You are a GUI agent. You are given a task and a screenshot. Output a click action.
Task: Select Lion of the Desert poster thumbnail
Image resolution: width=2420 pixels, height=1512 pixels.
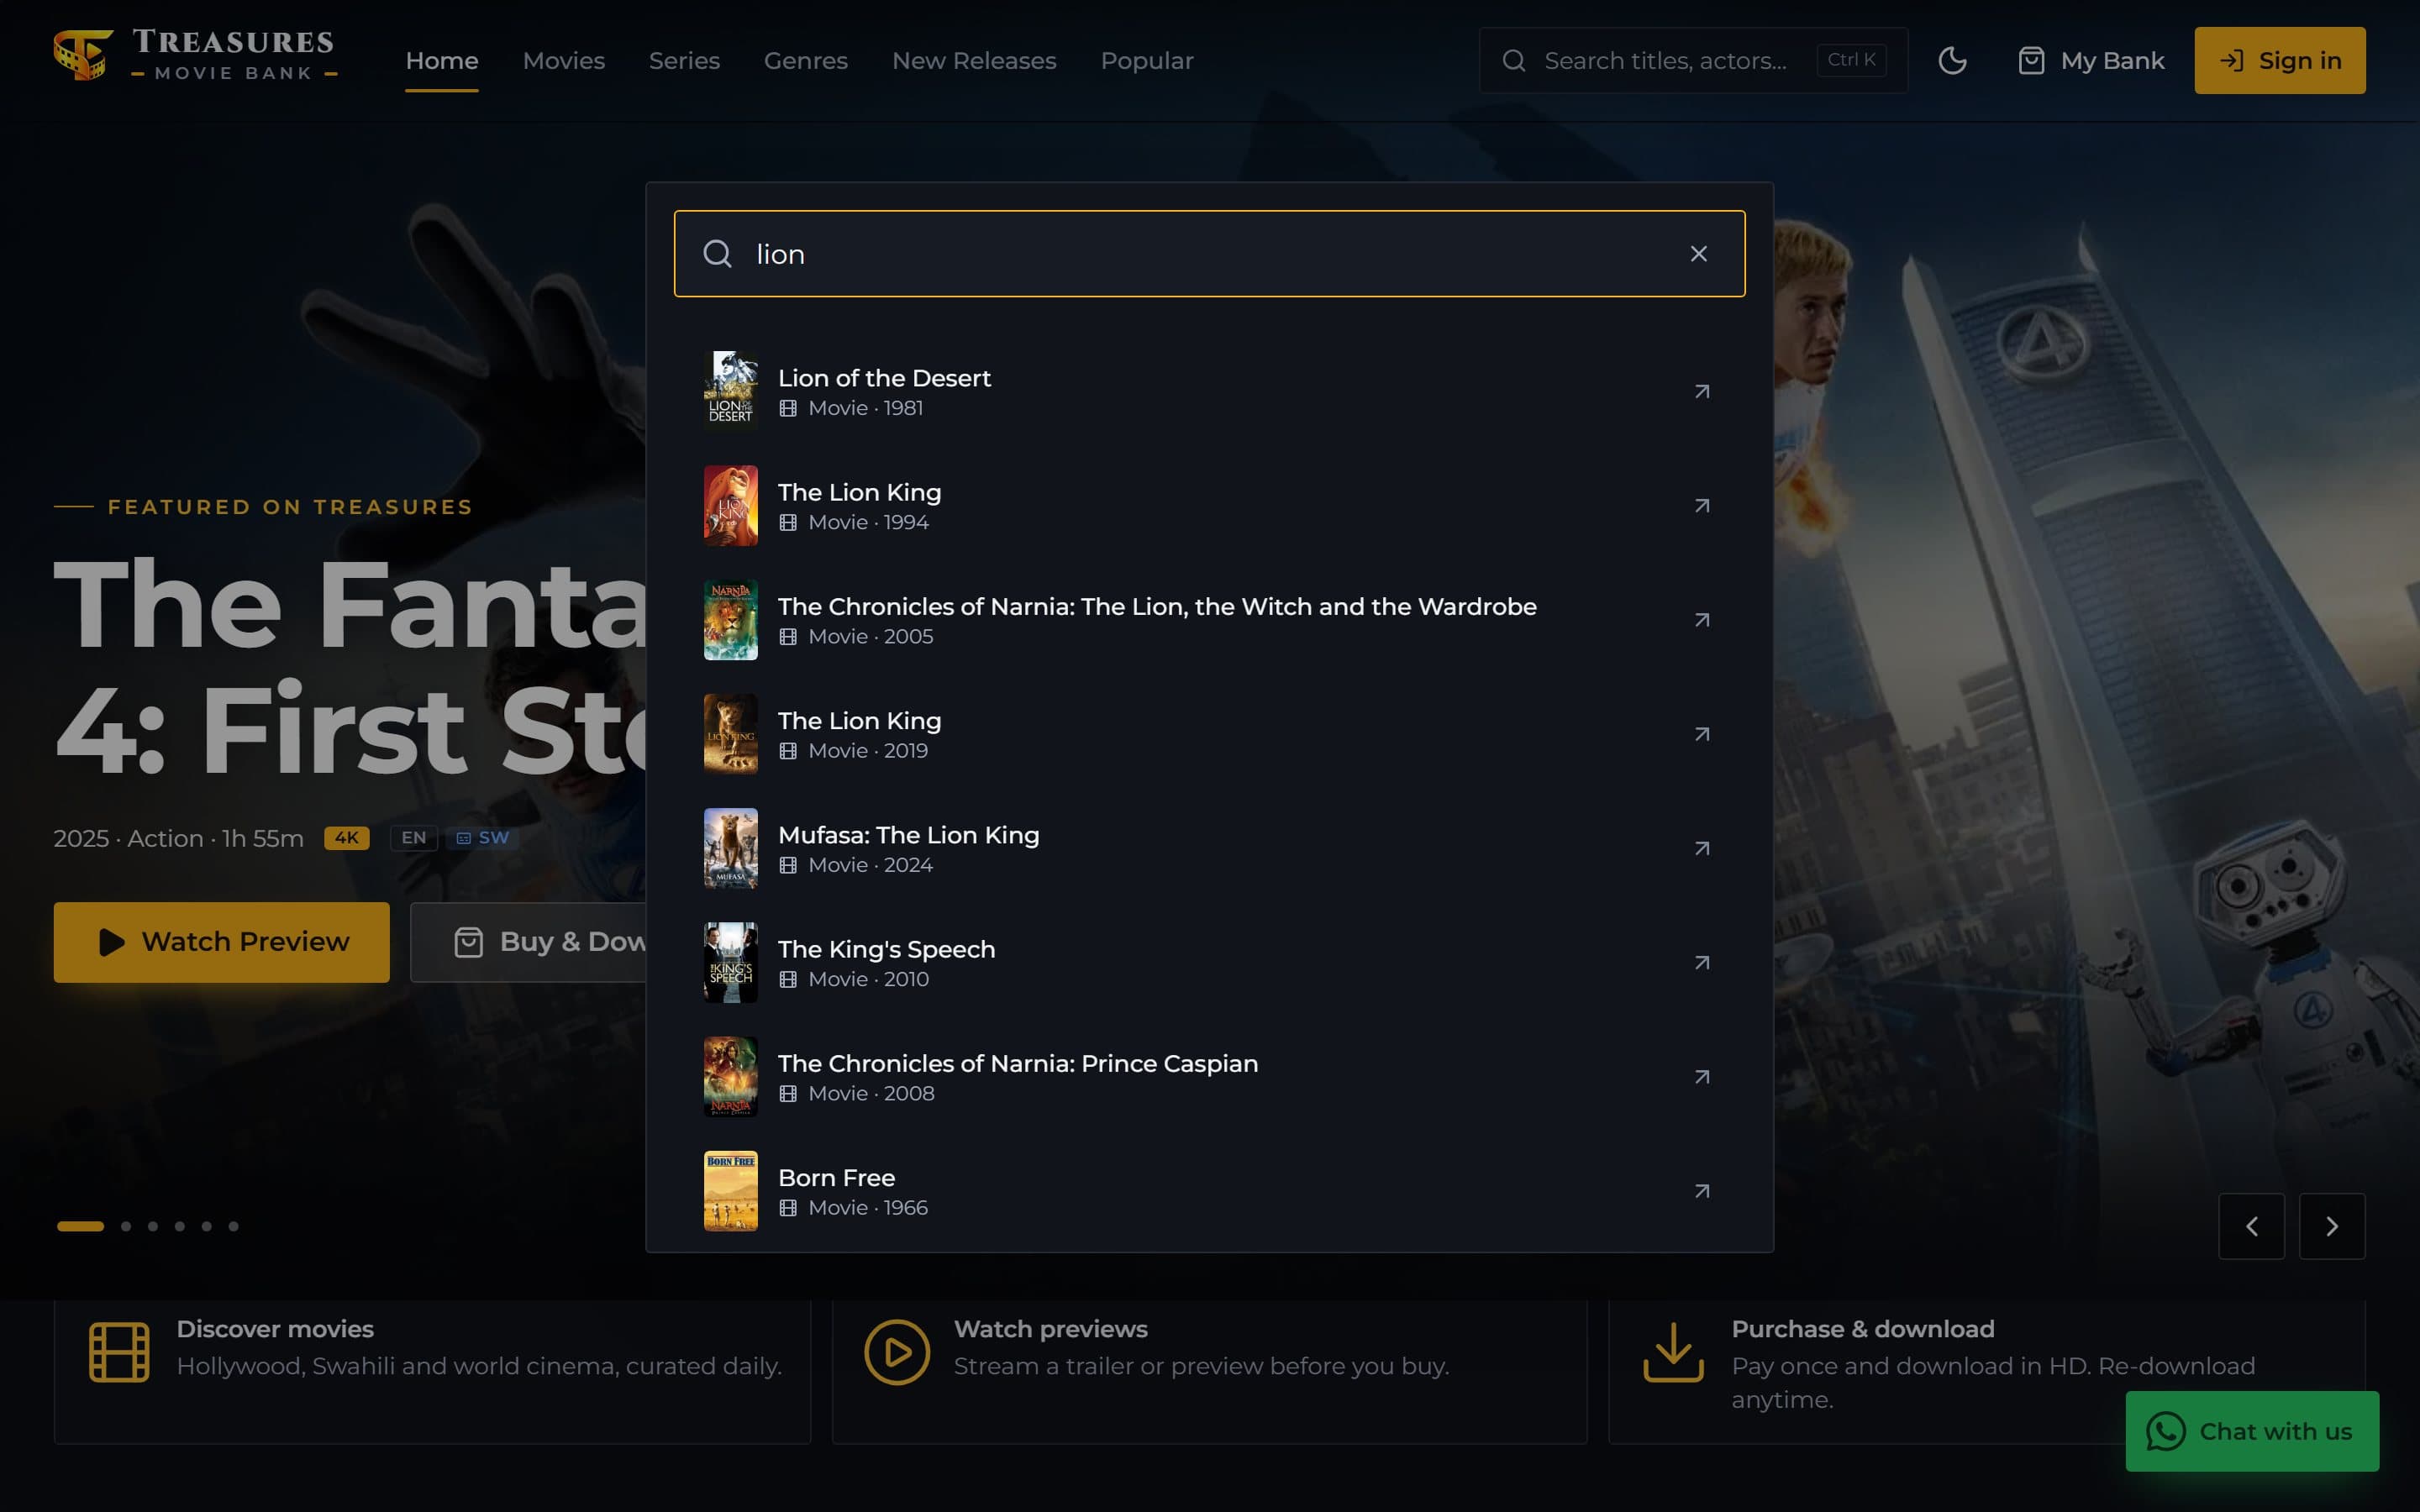click(x=731, y=391)
